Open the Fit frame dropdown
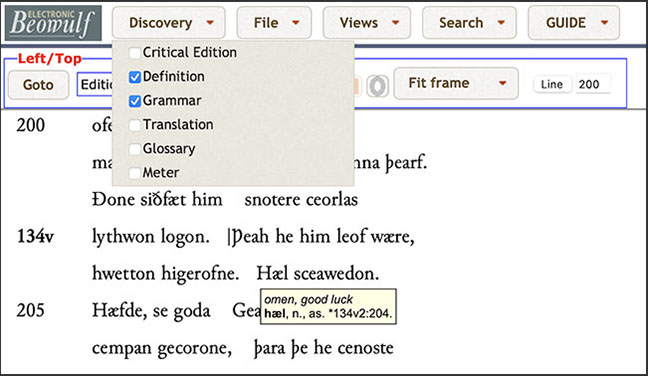 point(456,83)
